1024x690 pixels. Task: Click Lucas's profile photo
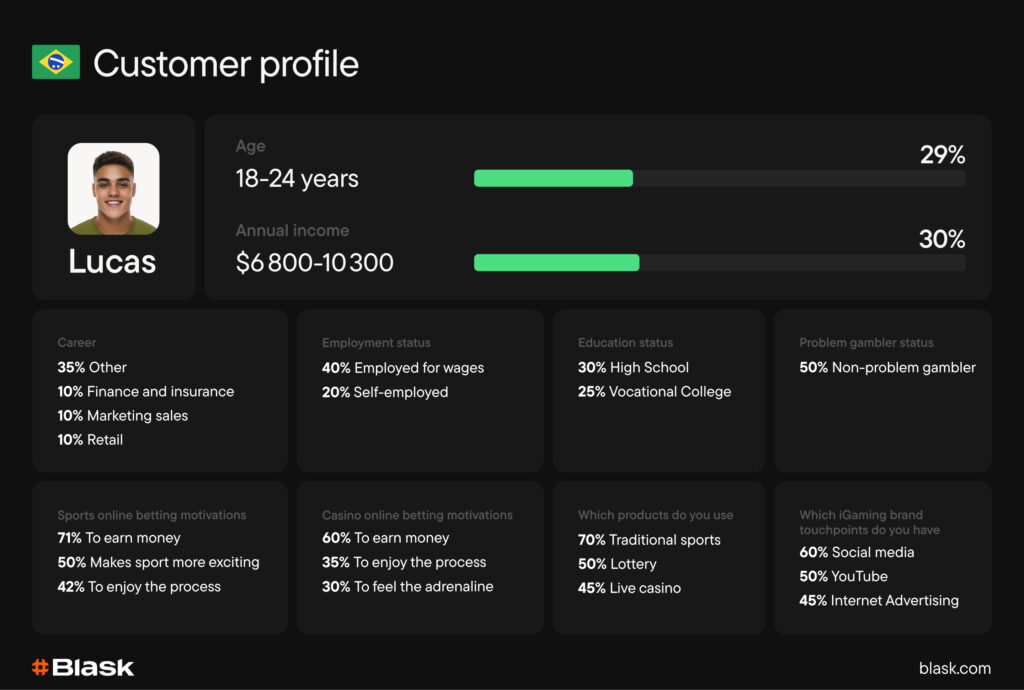(113, 189)
